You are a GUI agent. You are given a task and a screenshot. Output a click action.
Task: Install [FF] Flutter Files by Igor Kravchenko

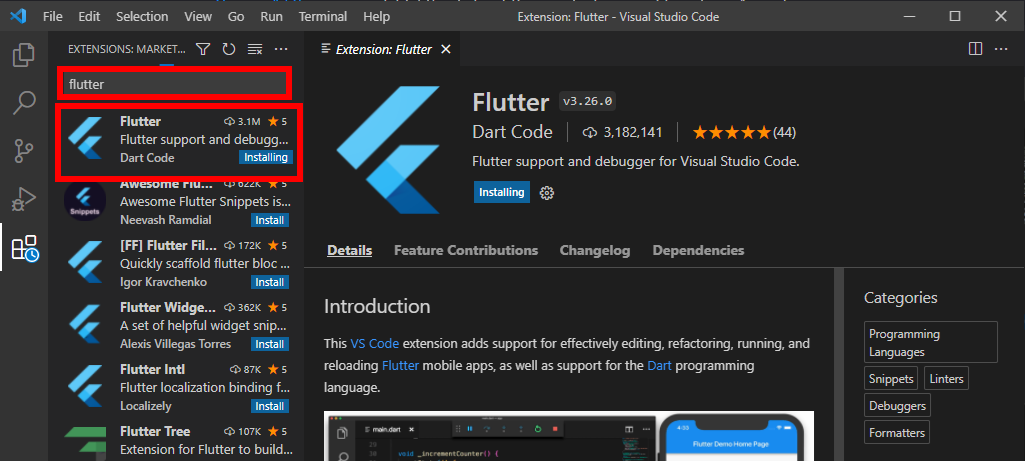(269, 282)
